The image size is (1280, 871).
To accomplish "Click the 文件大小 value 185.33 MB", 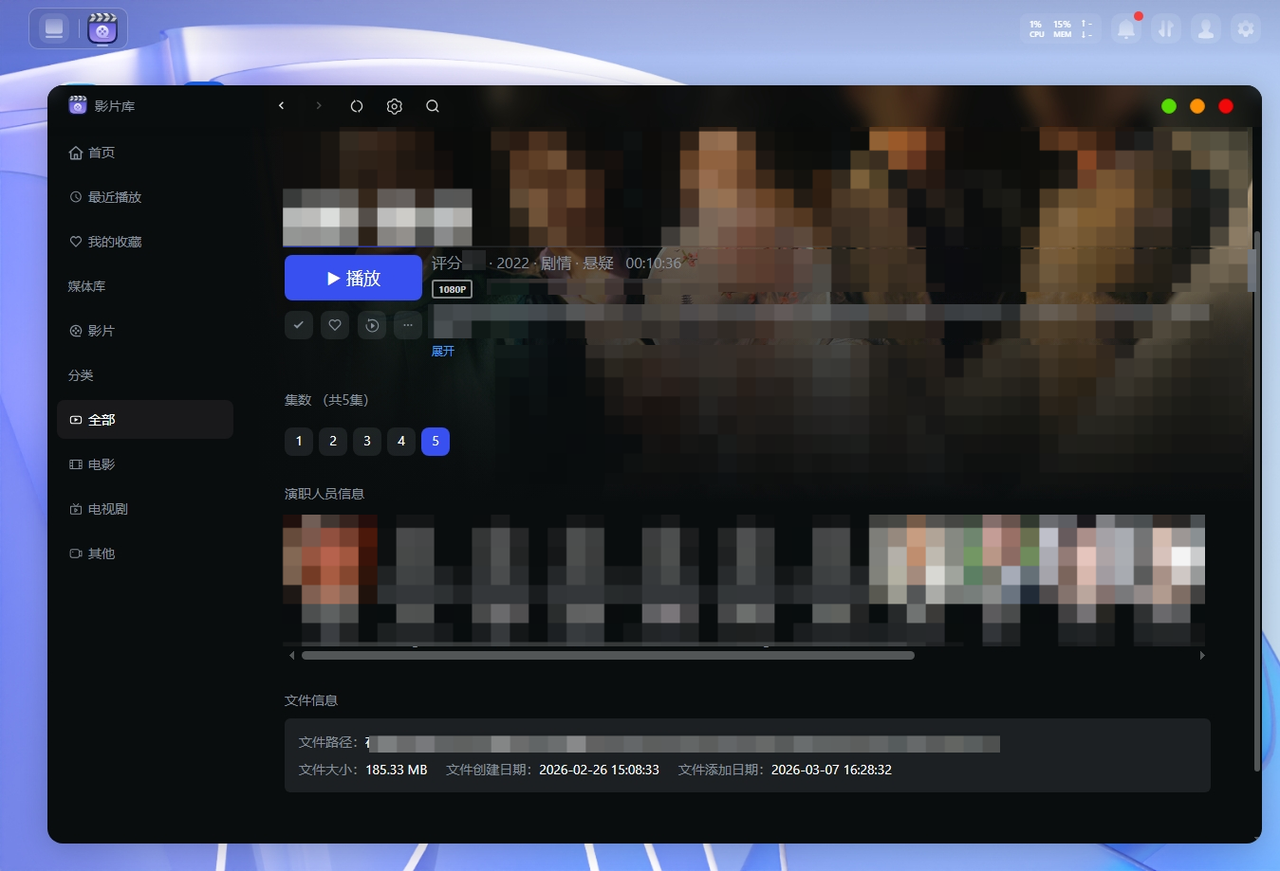I will click(396, 770).
